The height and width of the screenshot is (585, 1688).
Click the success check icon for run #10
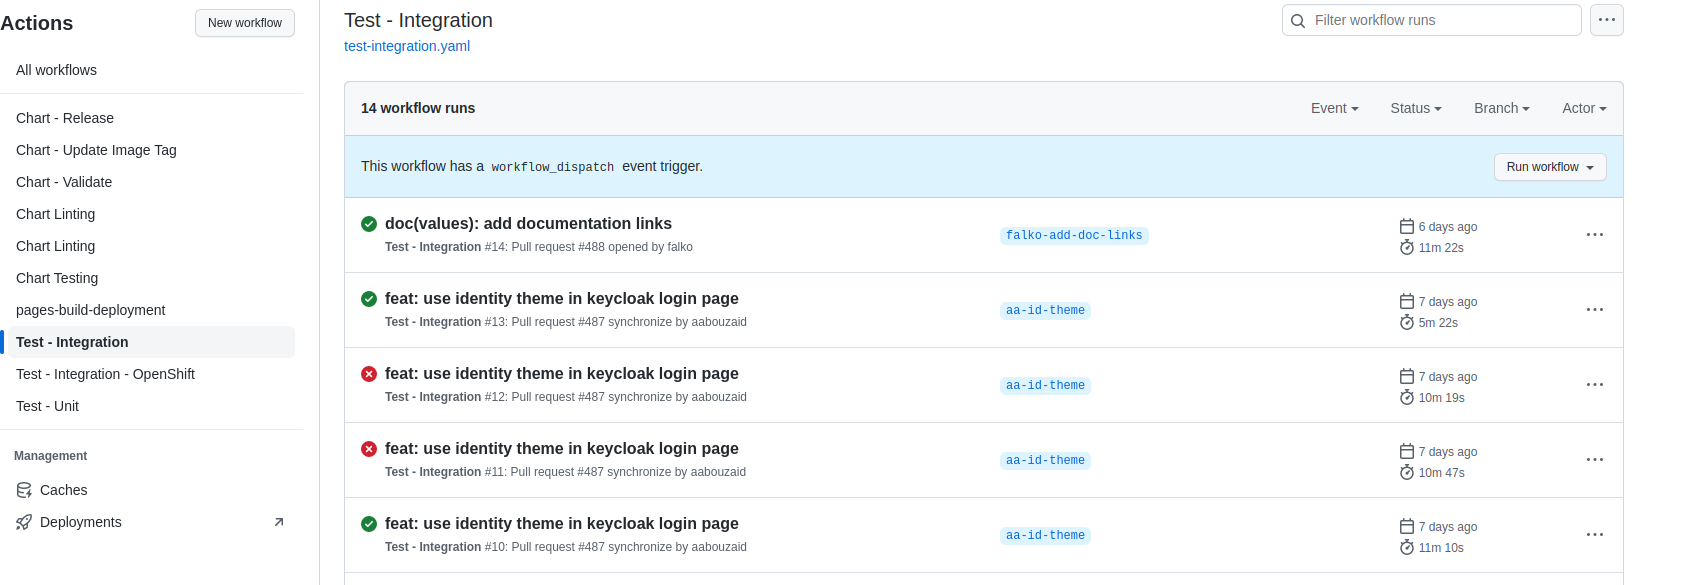pyautogui.click(x=369, y=524)
